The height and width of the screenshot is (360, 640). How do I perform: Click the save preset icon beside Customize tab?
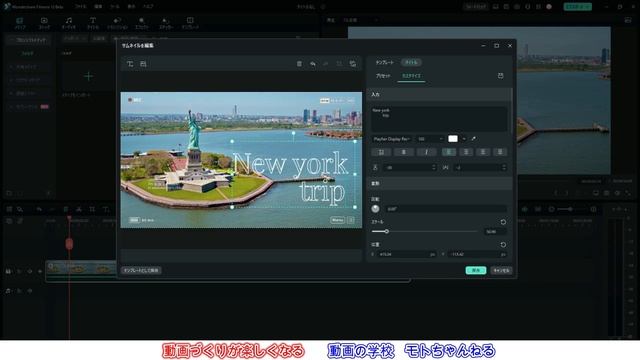[x=500, y=76]
